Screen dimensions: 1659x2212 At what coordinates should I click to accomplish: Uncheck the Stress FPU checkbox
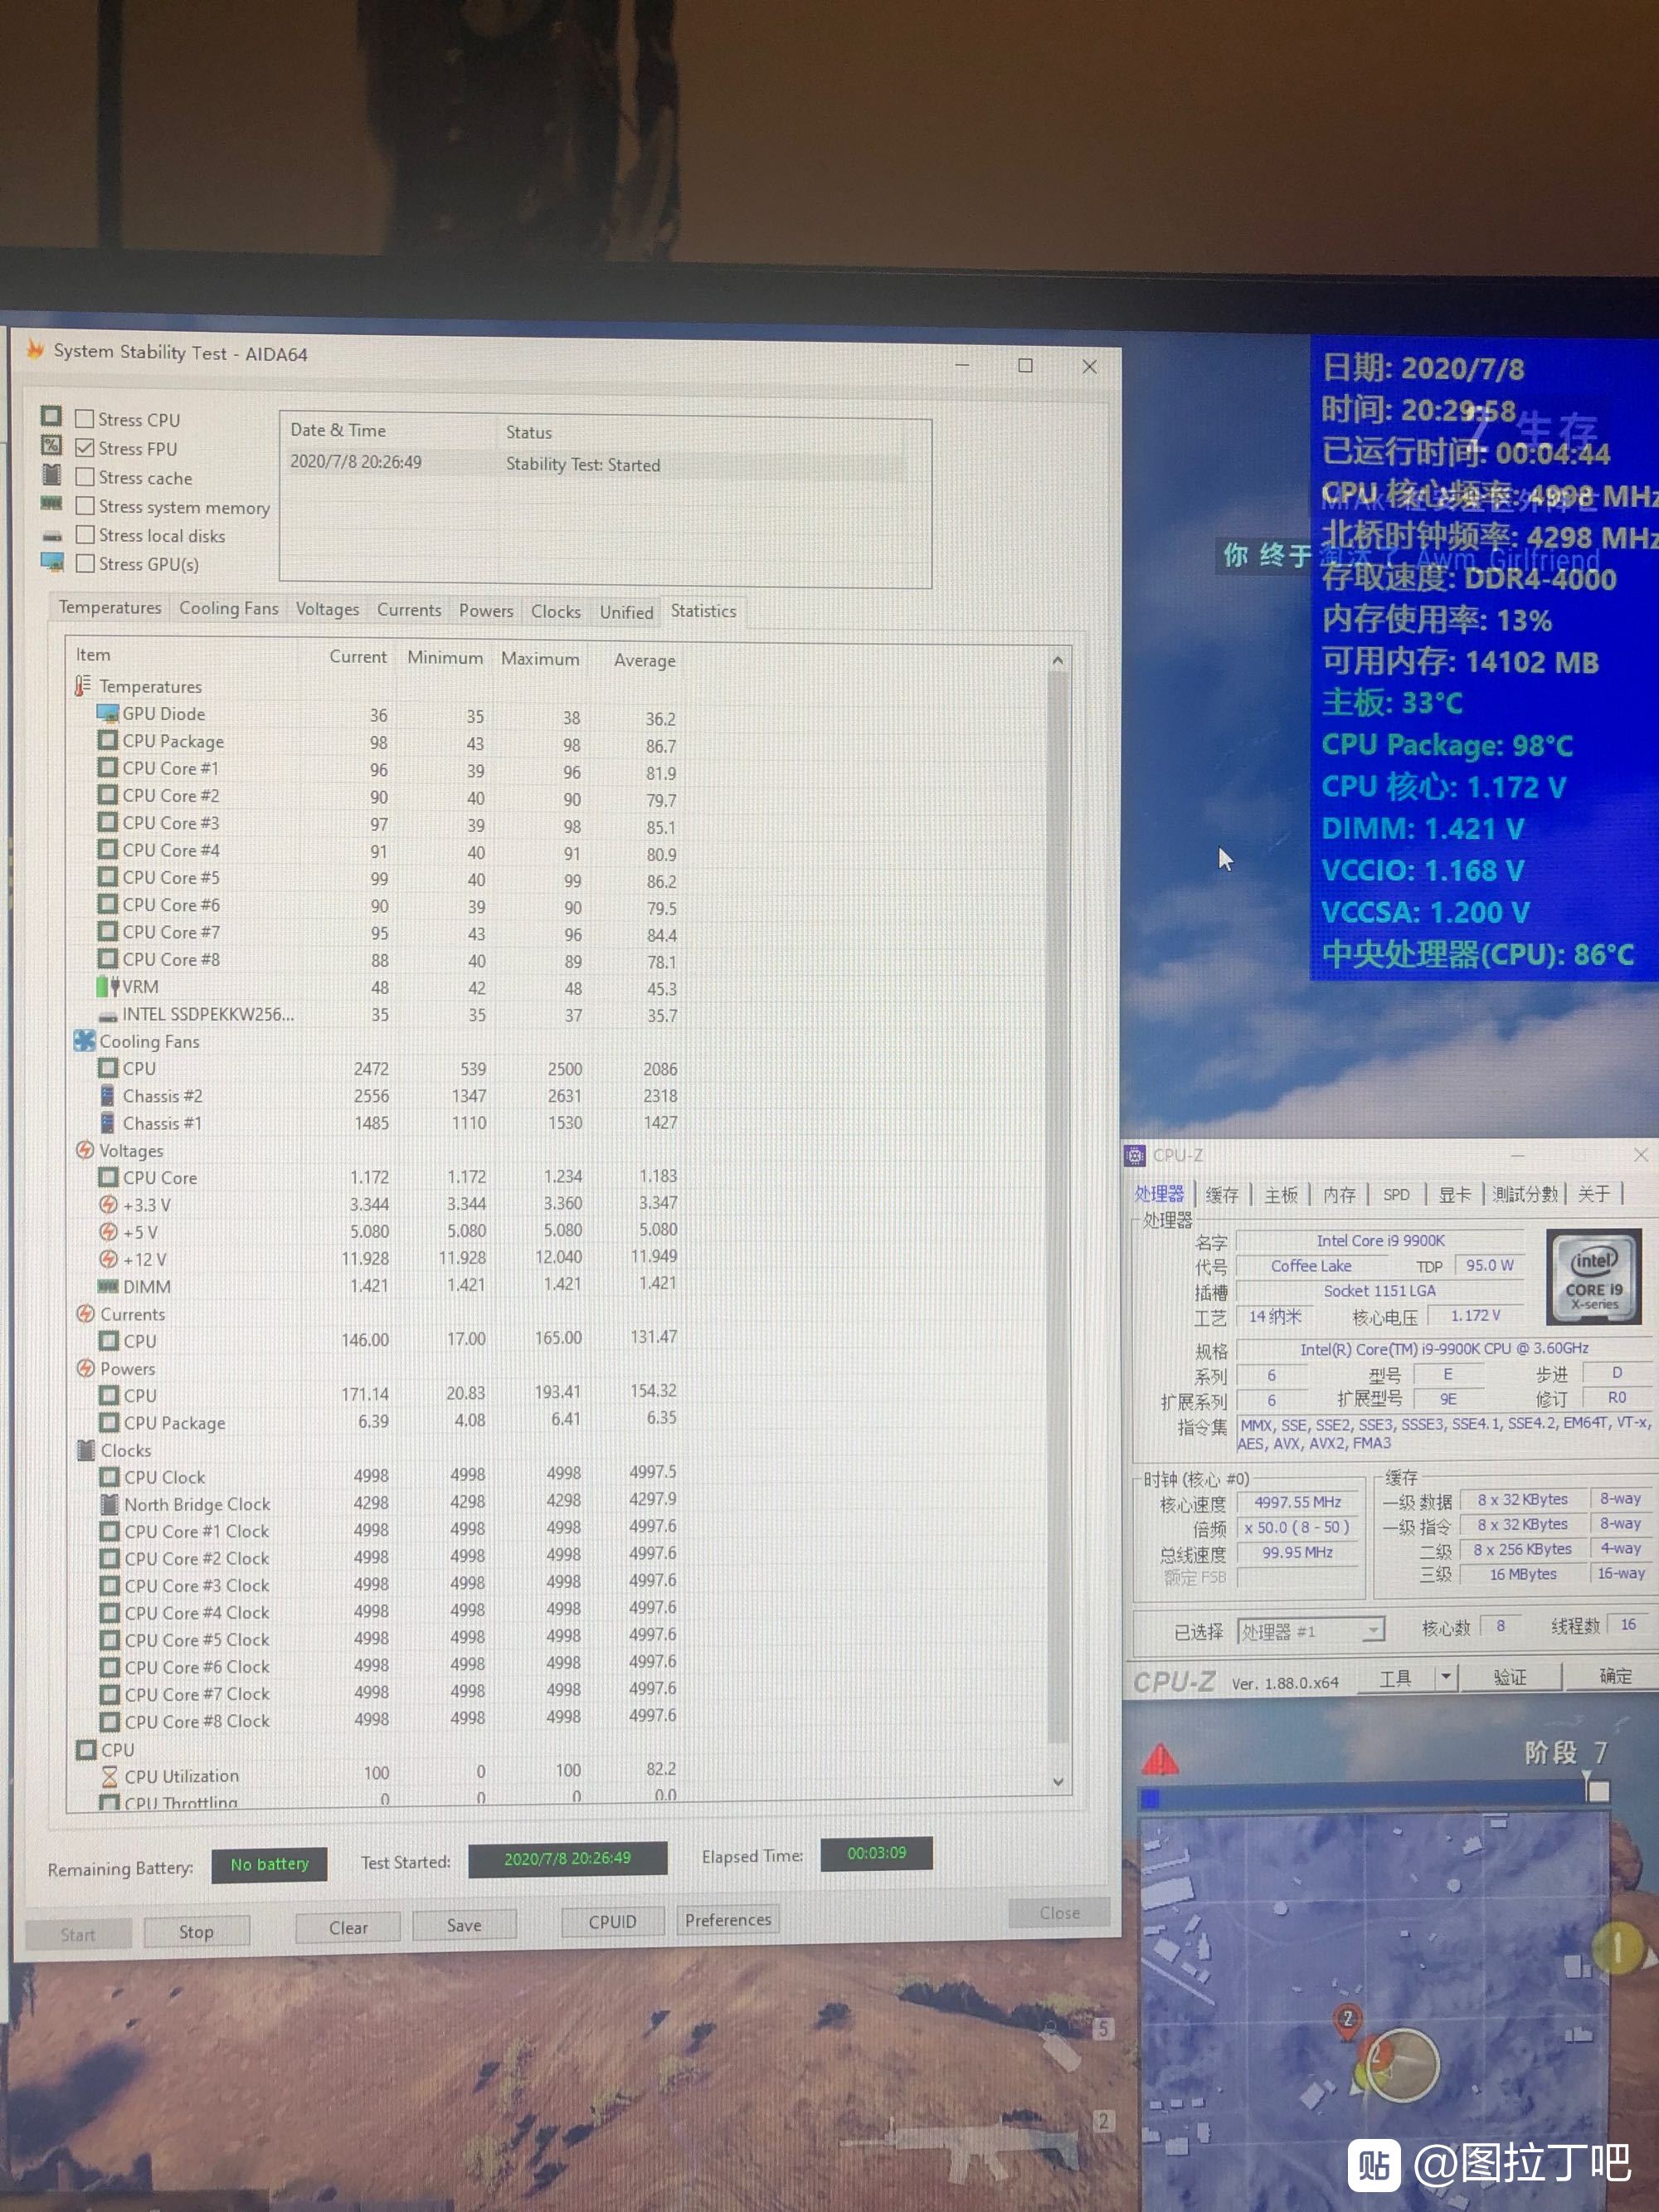pos(85,448)
